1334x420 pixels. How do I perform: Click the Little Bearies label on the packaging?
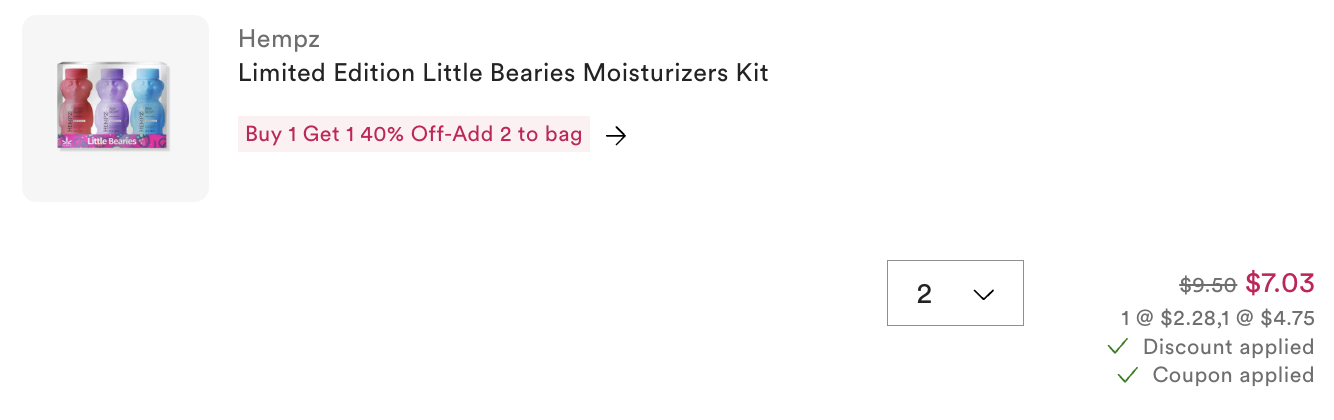111,141
